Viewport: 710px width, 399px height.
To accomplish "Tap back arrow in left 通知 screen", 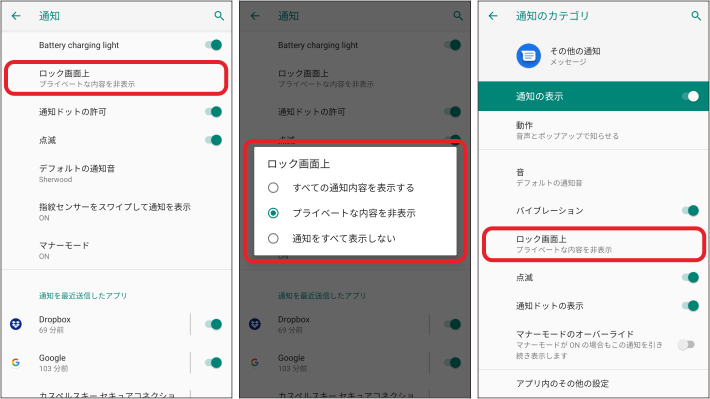I will click(16, 16).
